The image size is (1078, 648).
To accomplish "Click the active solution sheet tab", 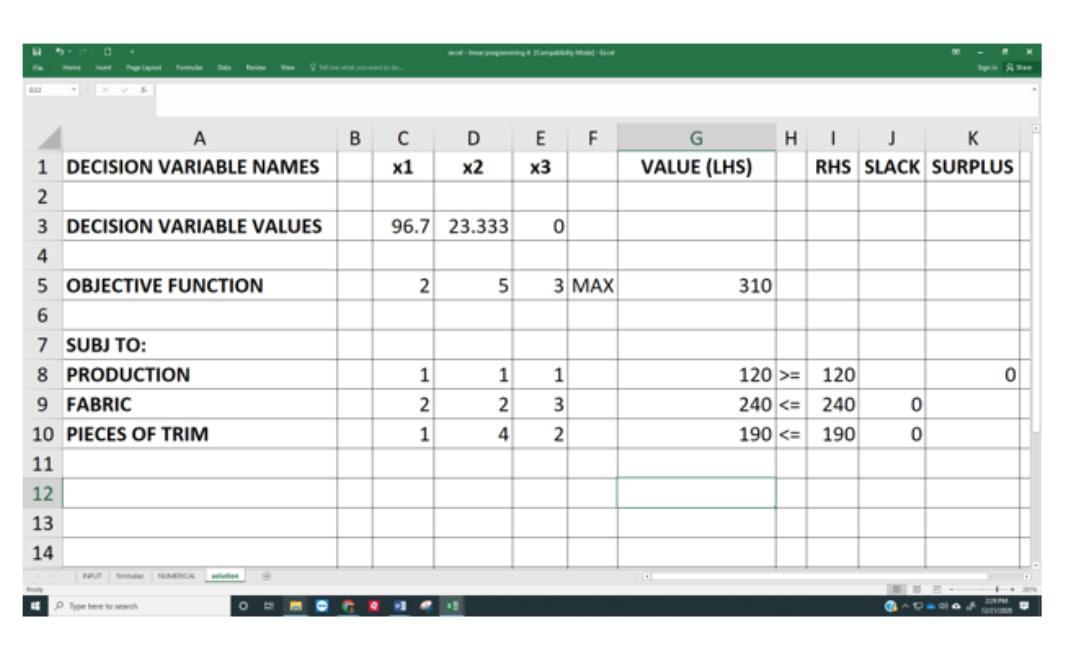I will [225, 576].
